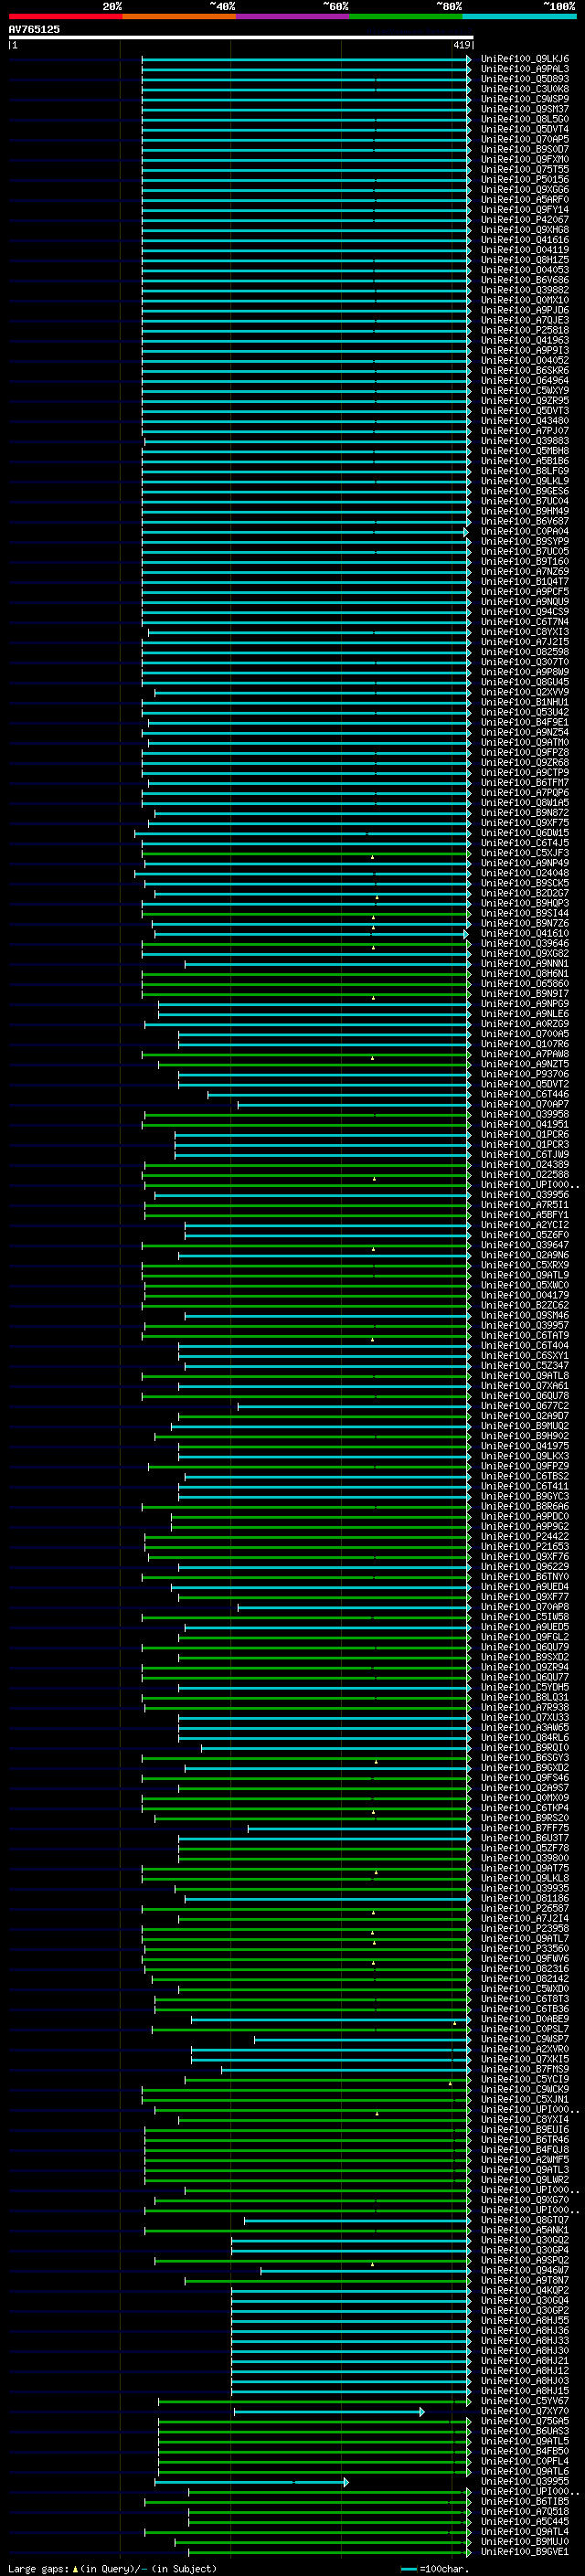This screenshot has height=2576, width=585.
Task: Click the 419 query length label
Action: [462, 45]
